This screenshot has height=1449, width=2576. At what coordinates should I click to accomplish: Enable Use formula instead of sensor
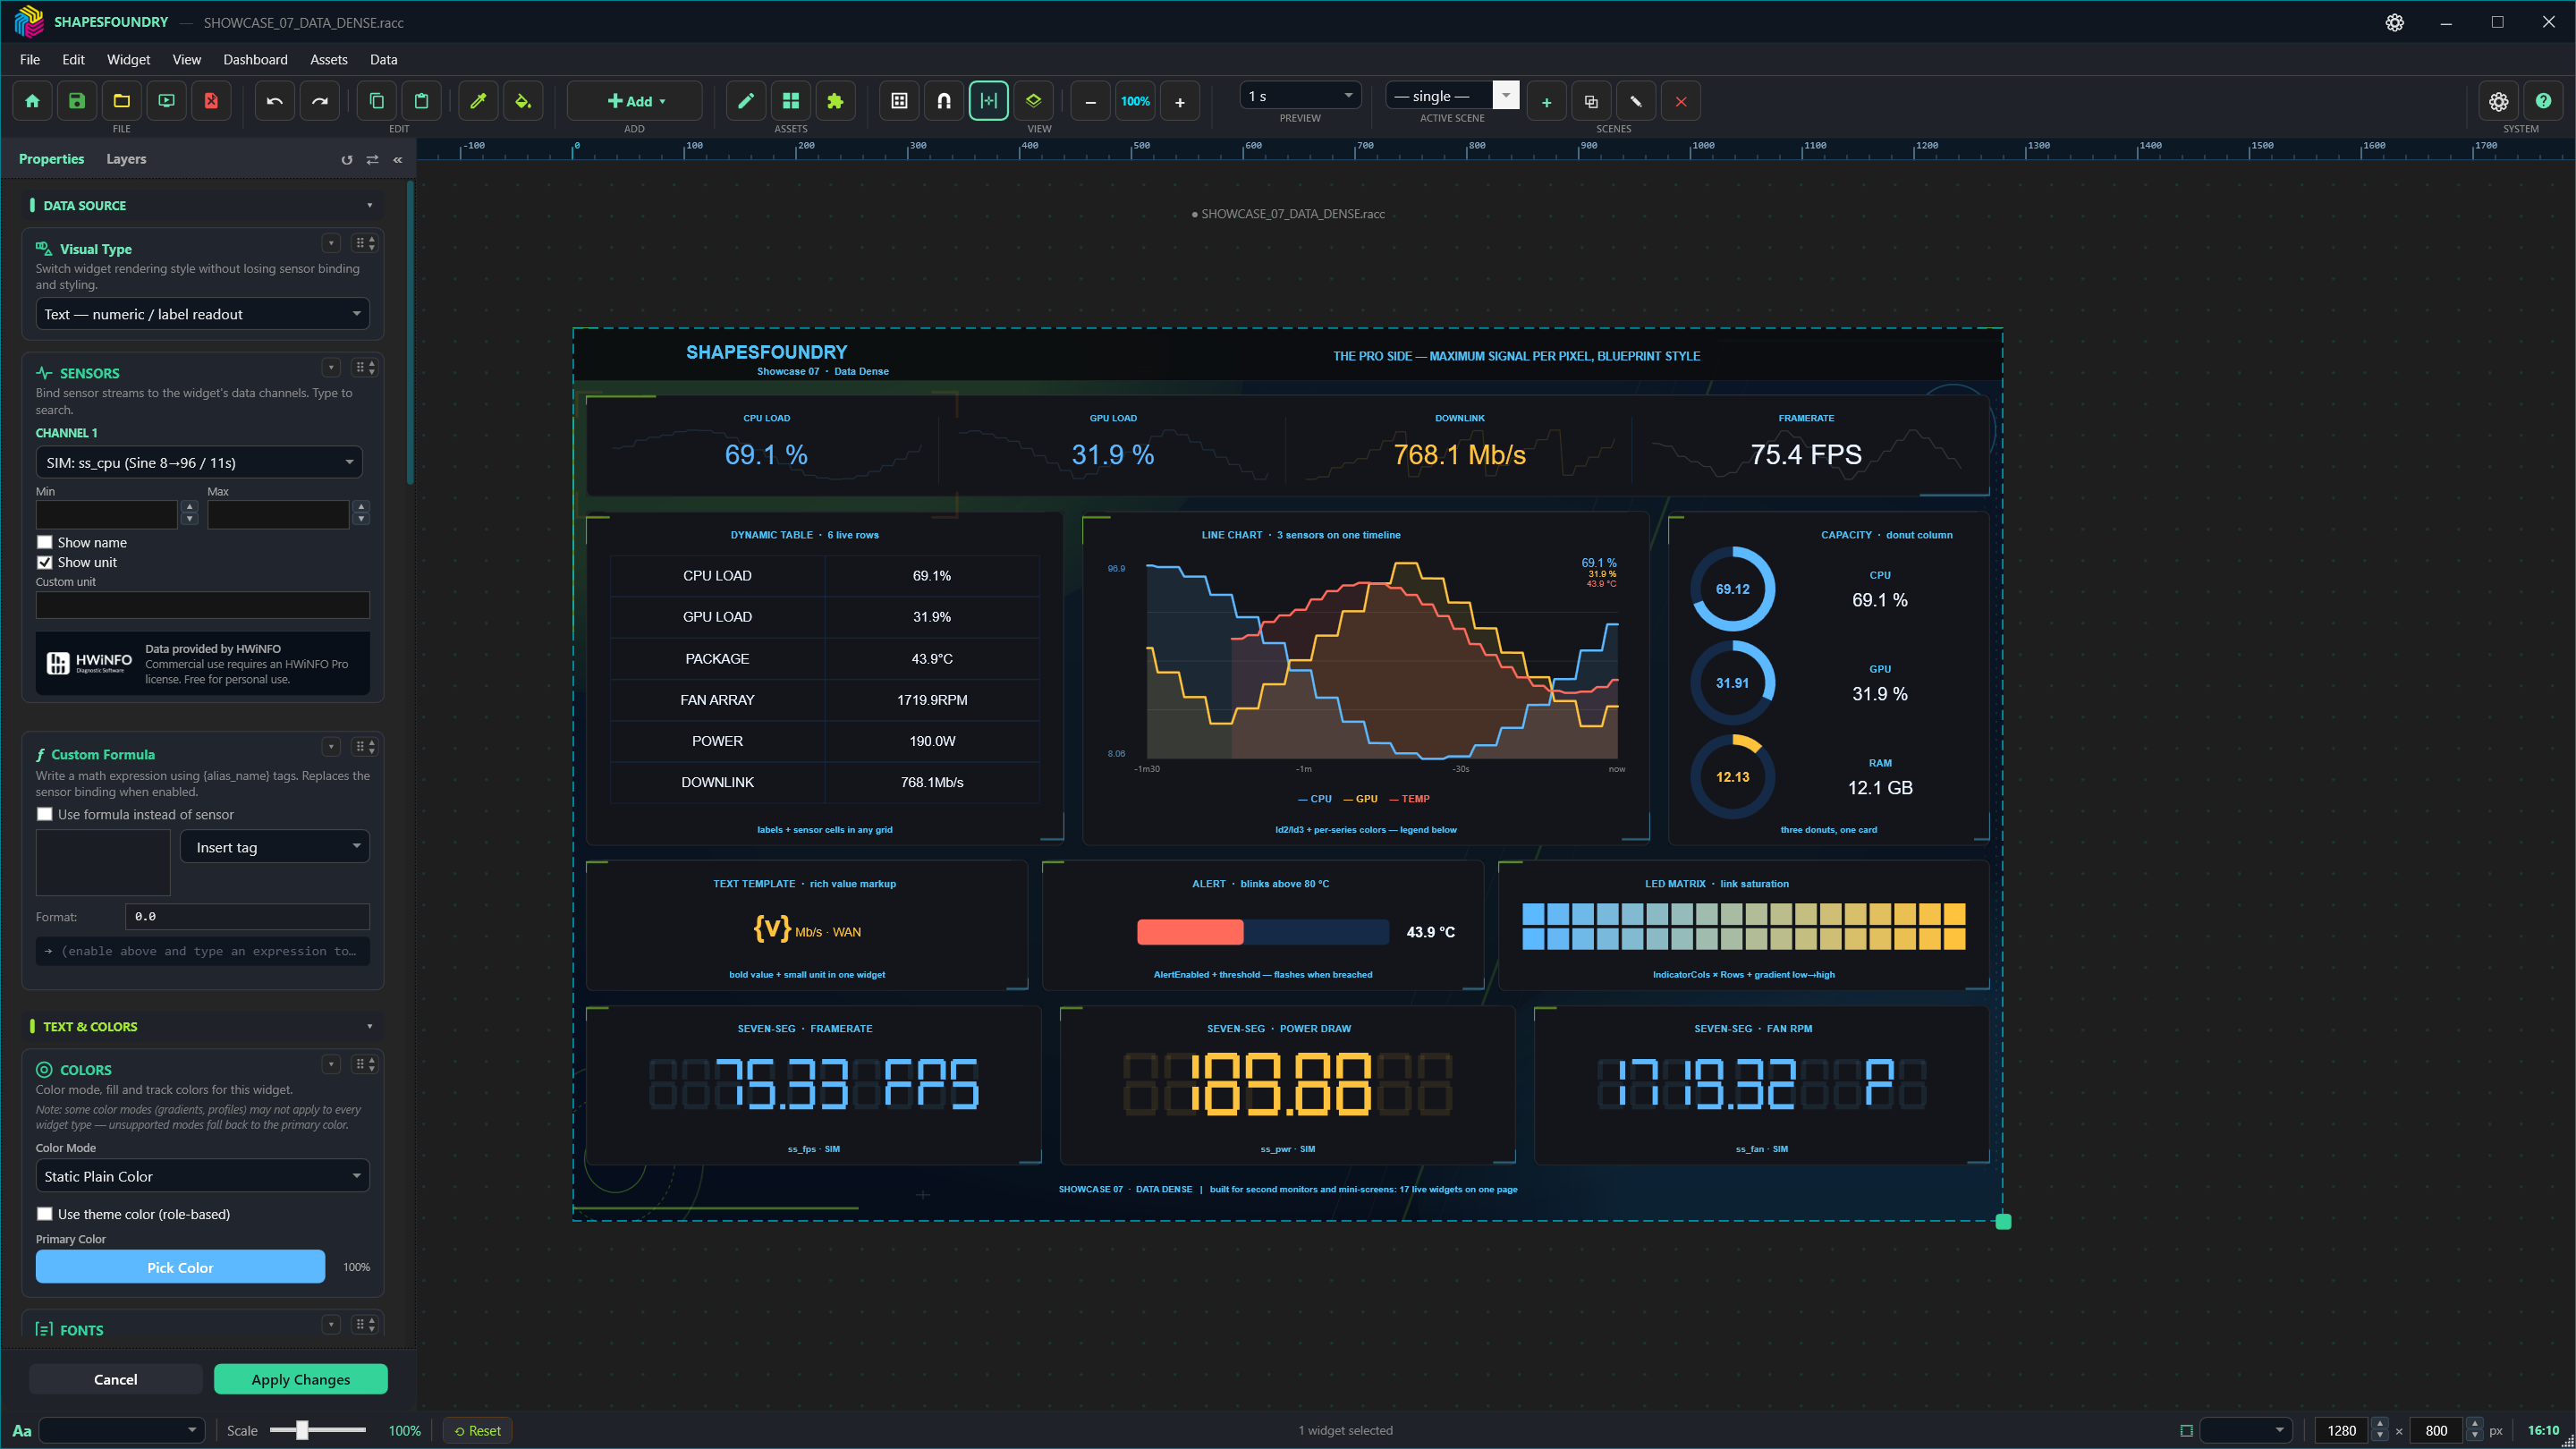44,814
